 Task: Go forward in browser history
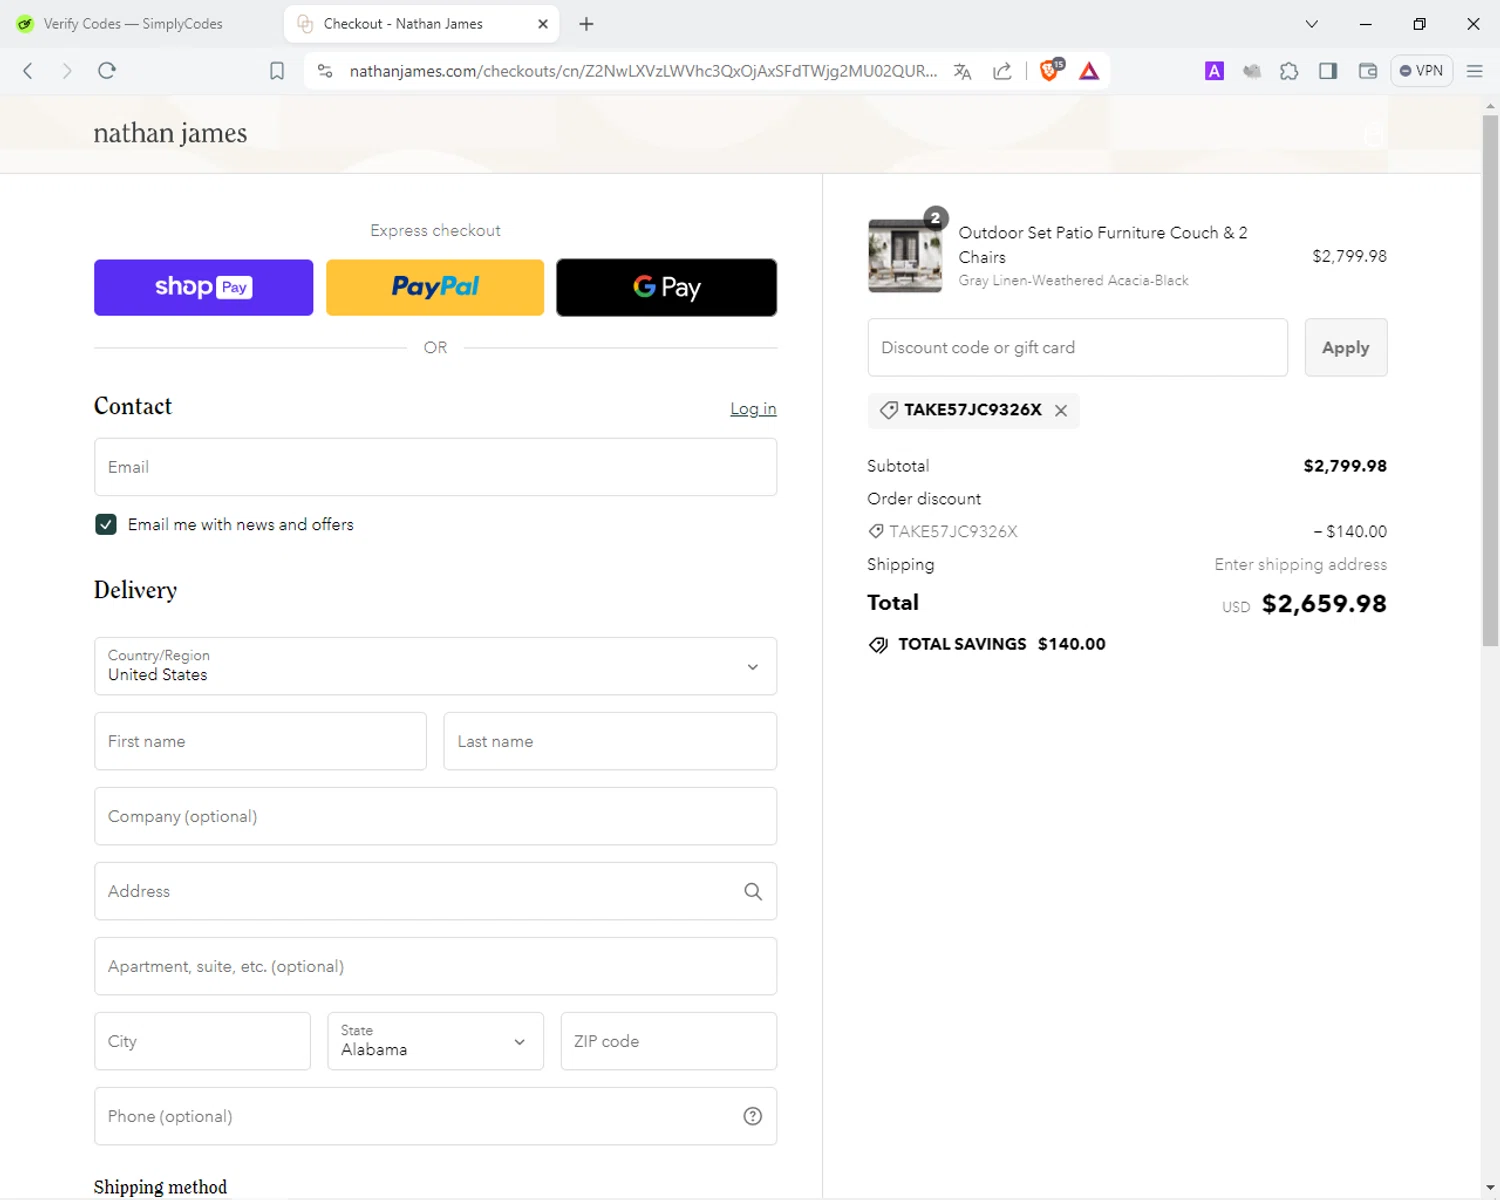67,71
